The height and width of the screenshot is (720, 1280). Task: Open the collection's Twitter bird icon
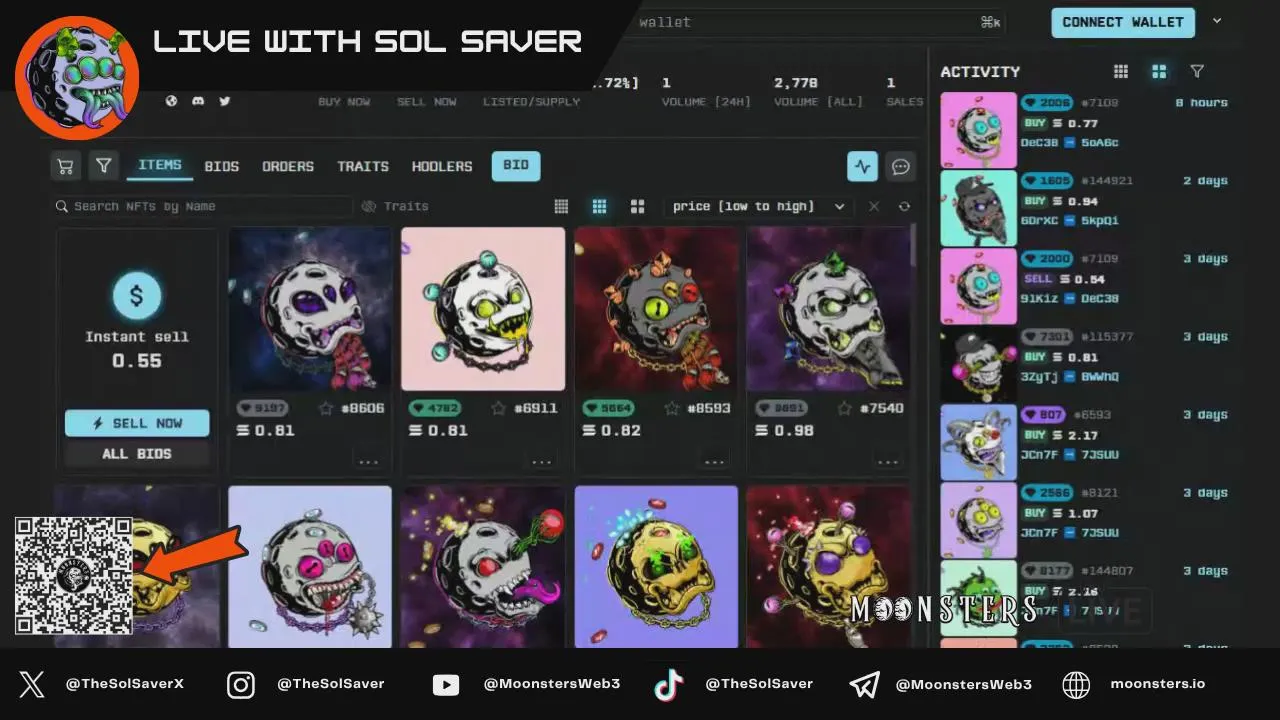(225, 101)
